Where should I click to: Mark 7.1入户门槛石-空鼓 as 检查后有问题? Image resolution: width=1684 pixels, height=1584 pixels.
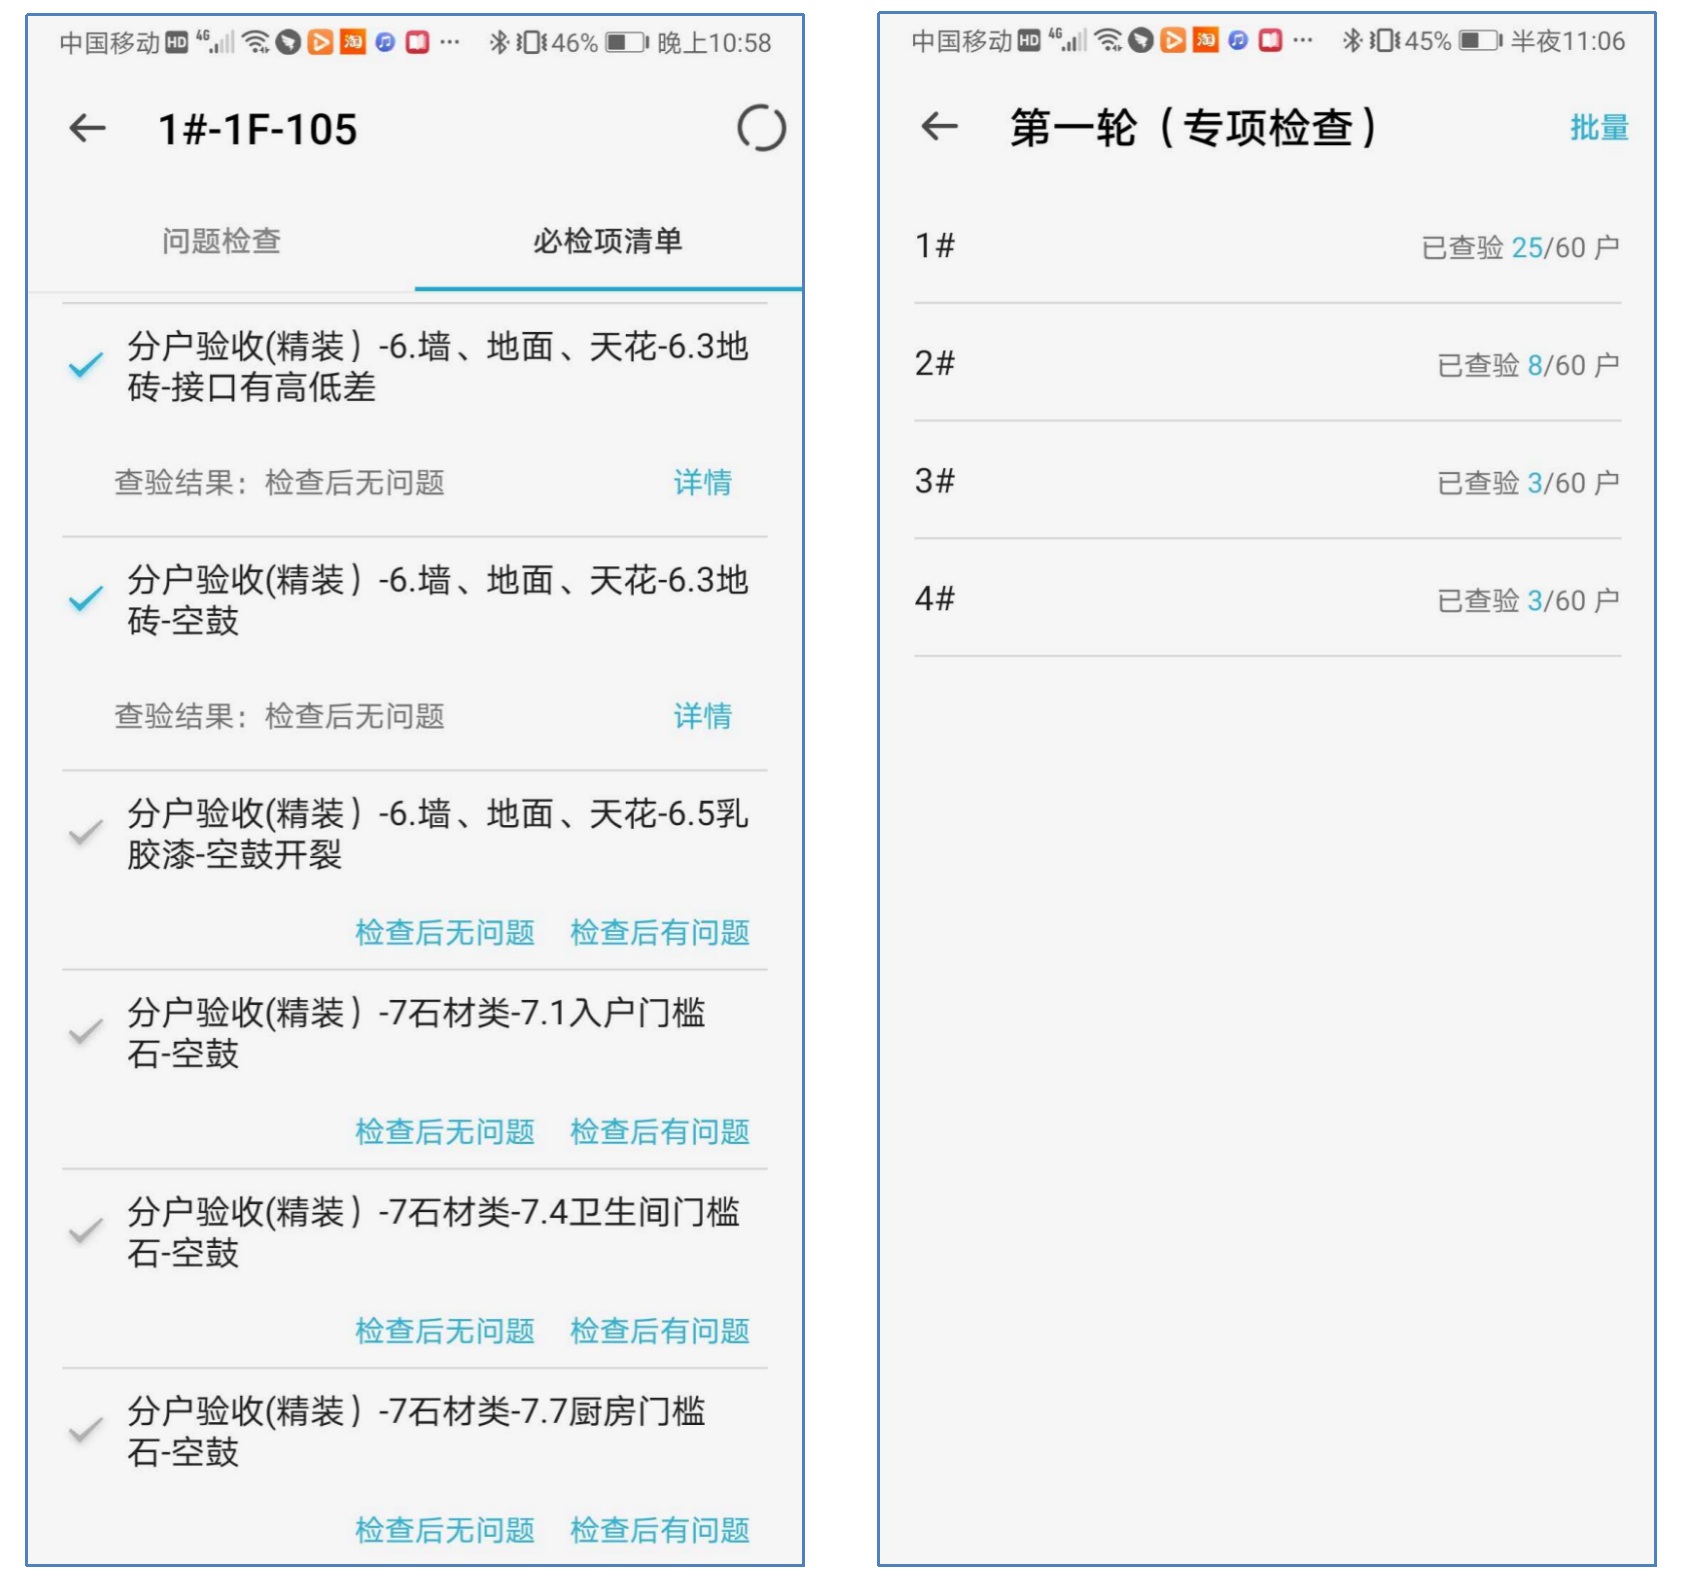coord(660,1132)
